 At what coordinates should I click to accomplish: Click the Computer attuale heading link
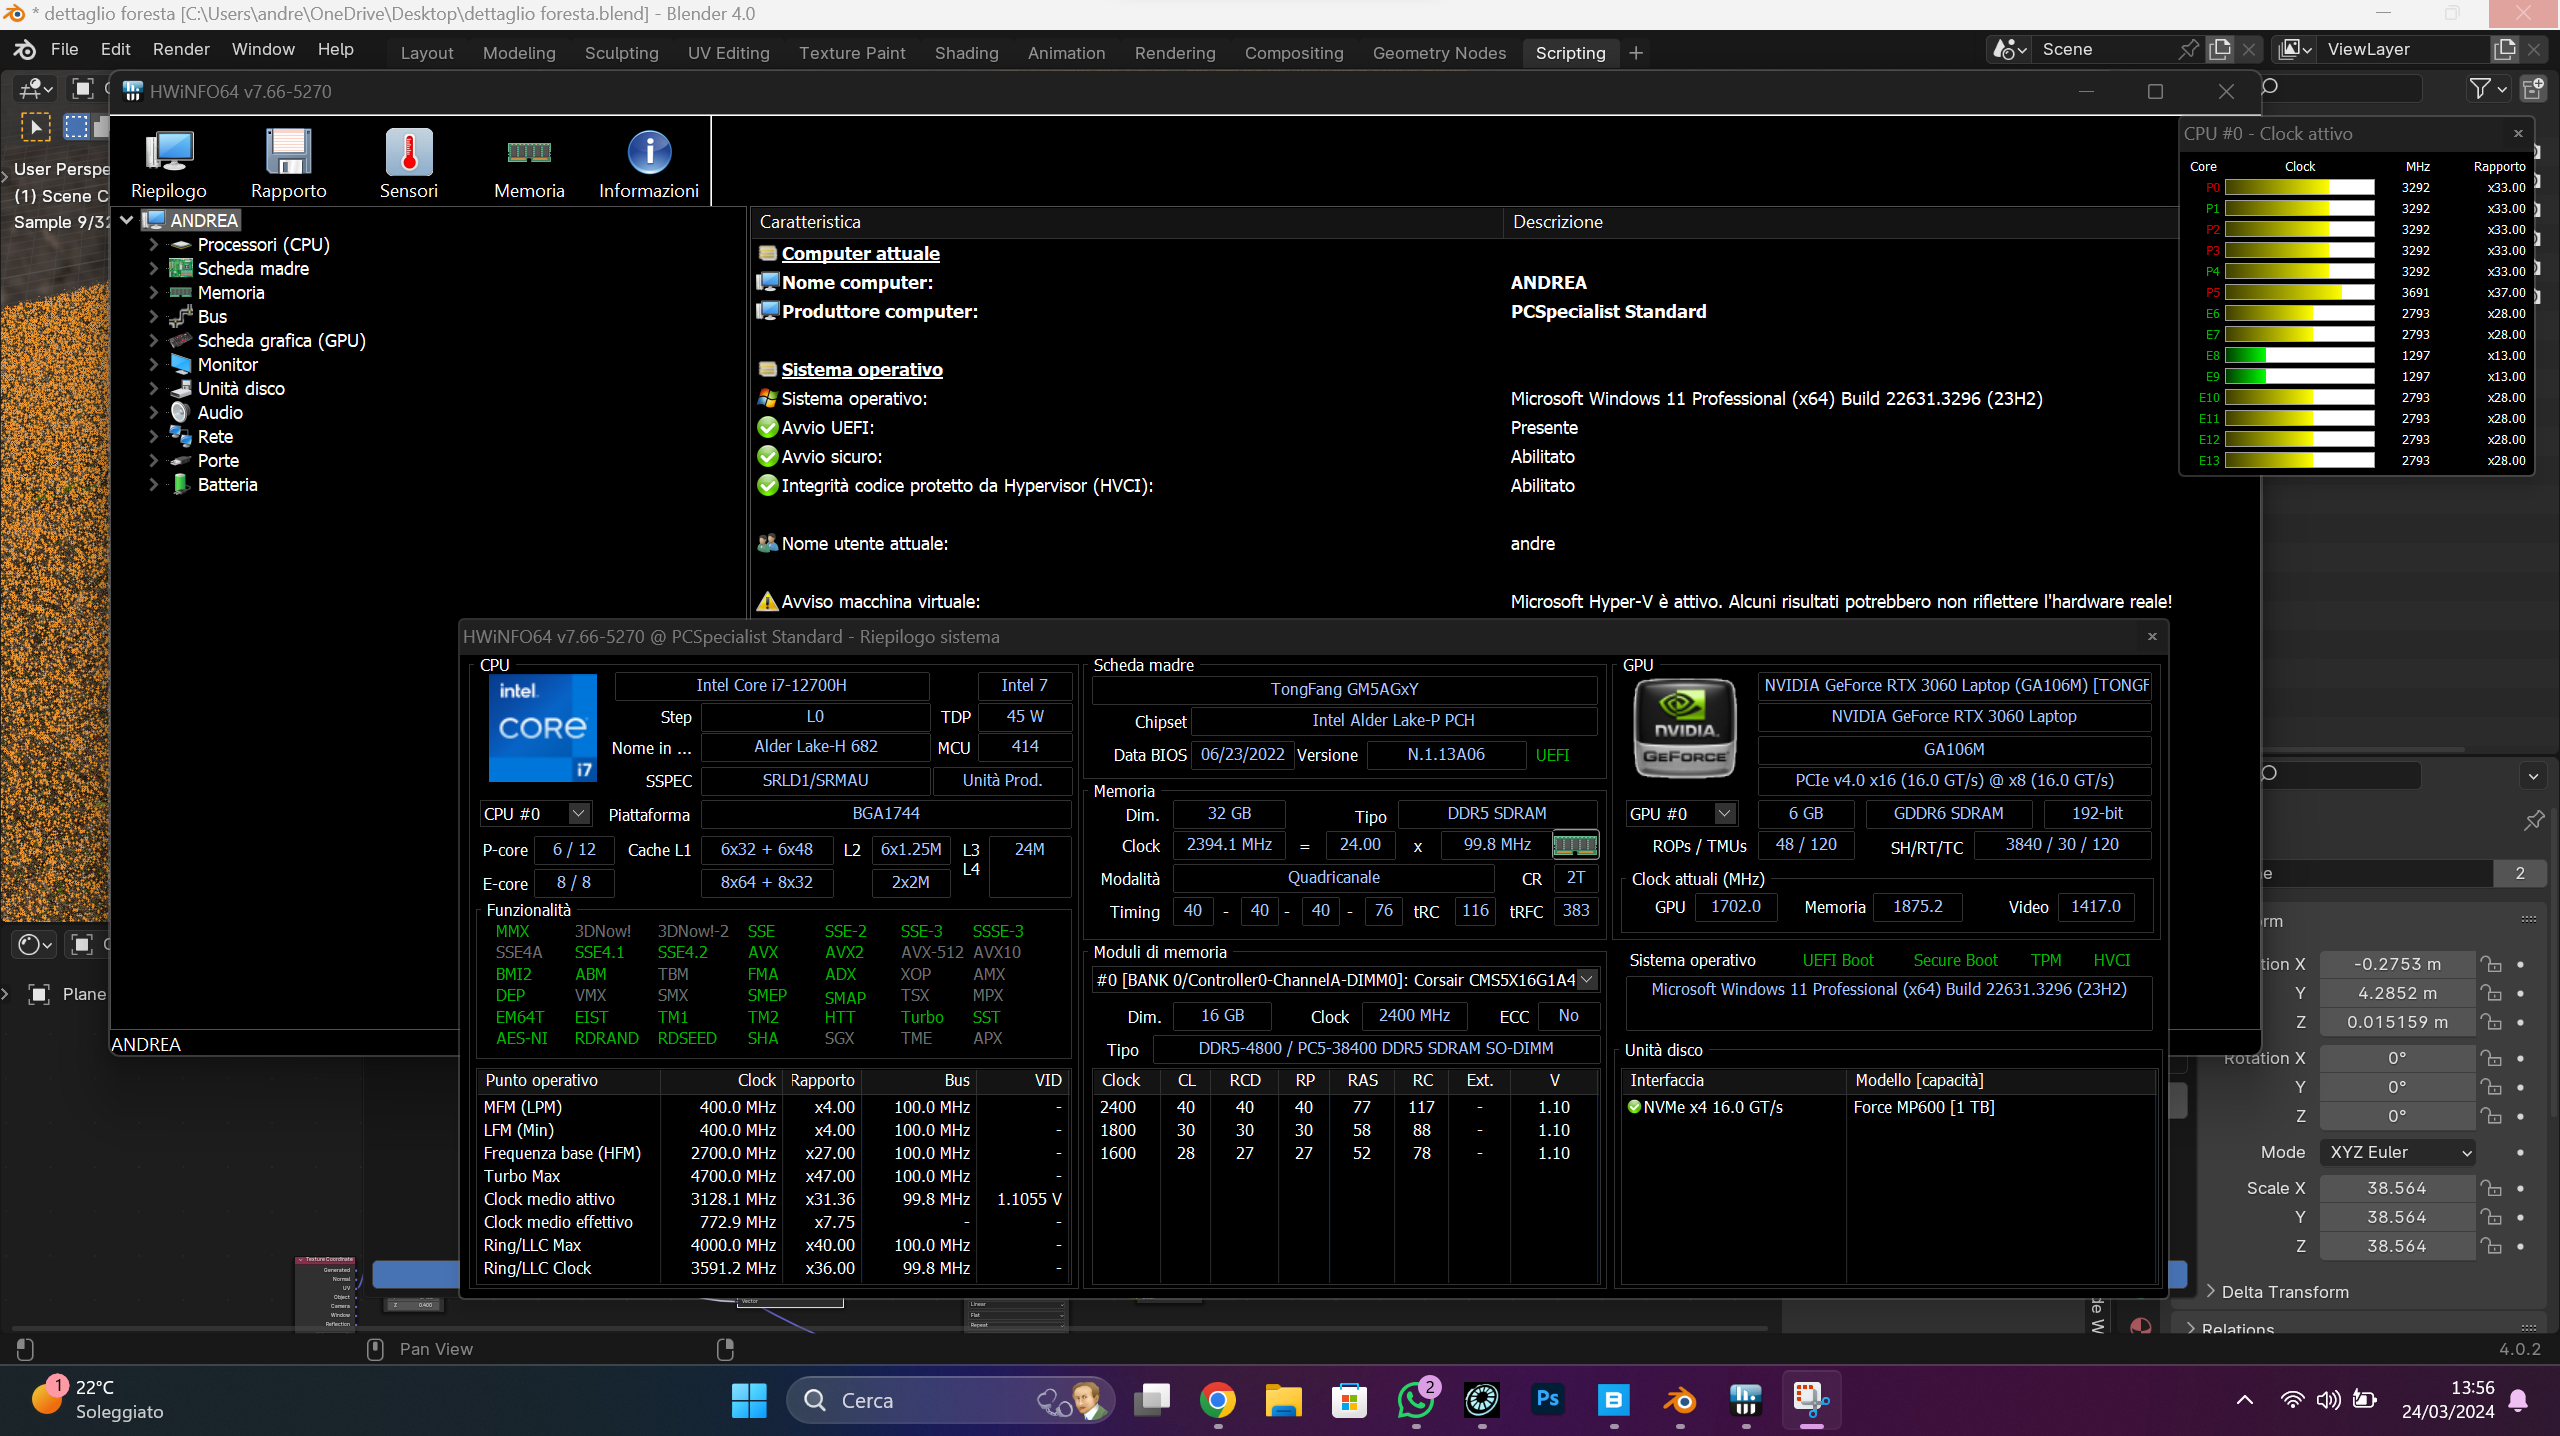pos(860,254)
